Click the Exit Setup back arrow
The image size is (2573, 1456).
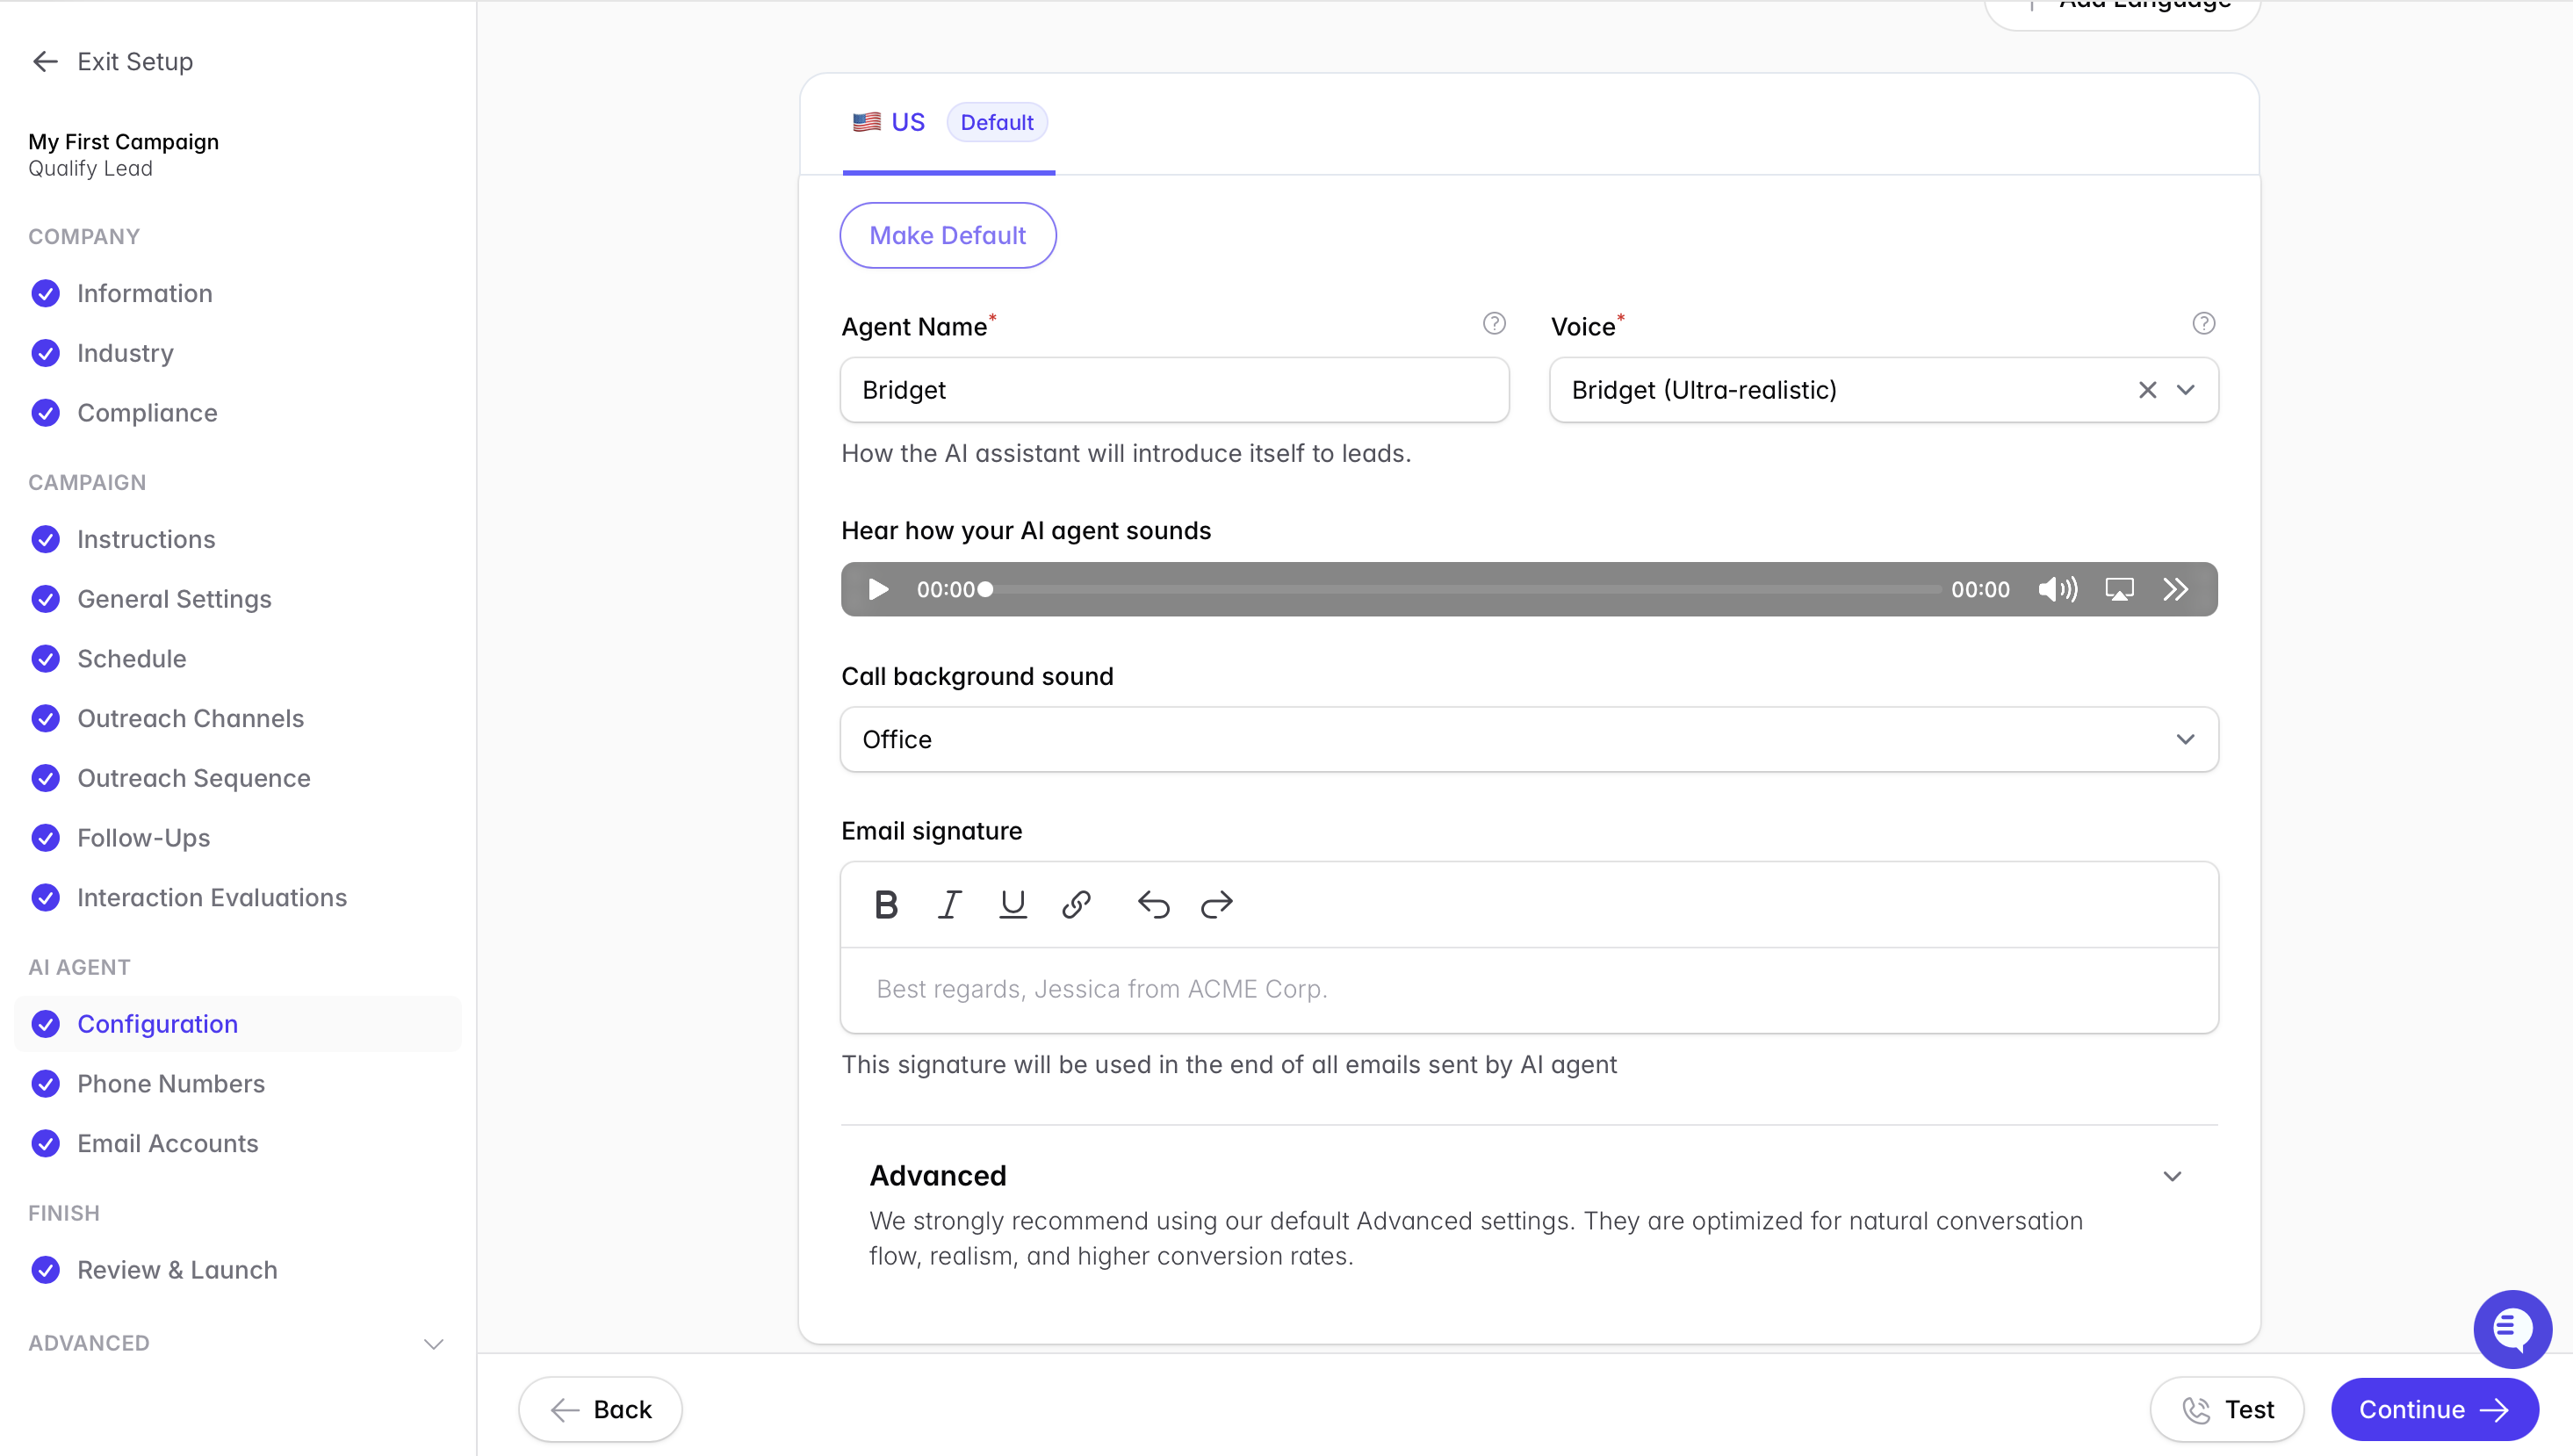(x=45, y=61)
